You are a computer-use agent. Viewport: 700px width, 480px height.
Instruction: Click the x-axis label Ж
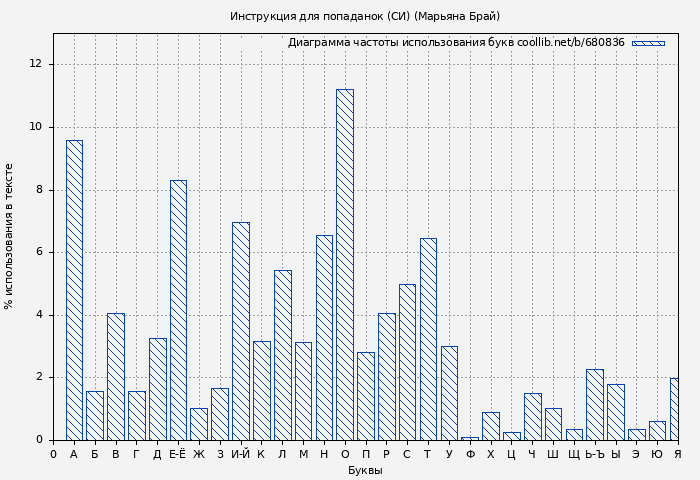click(x=199, y=455)
